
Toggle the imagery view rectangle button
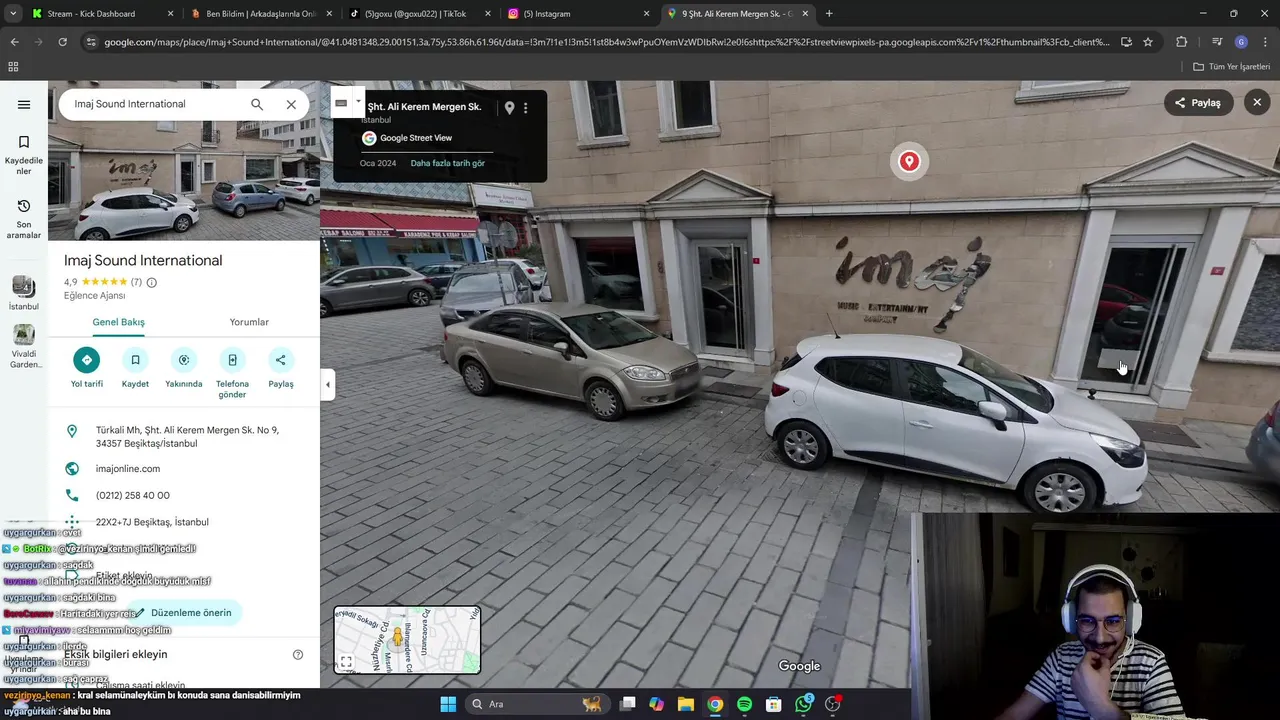(x=341, y=103)
